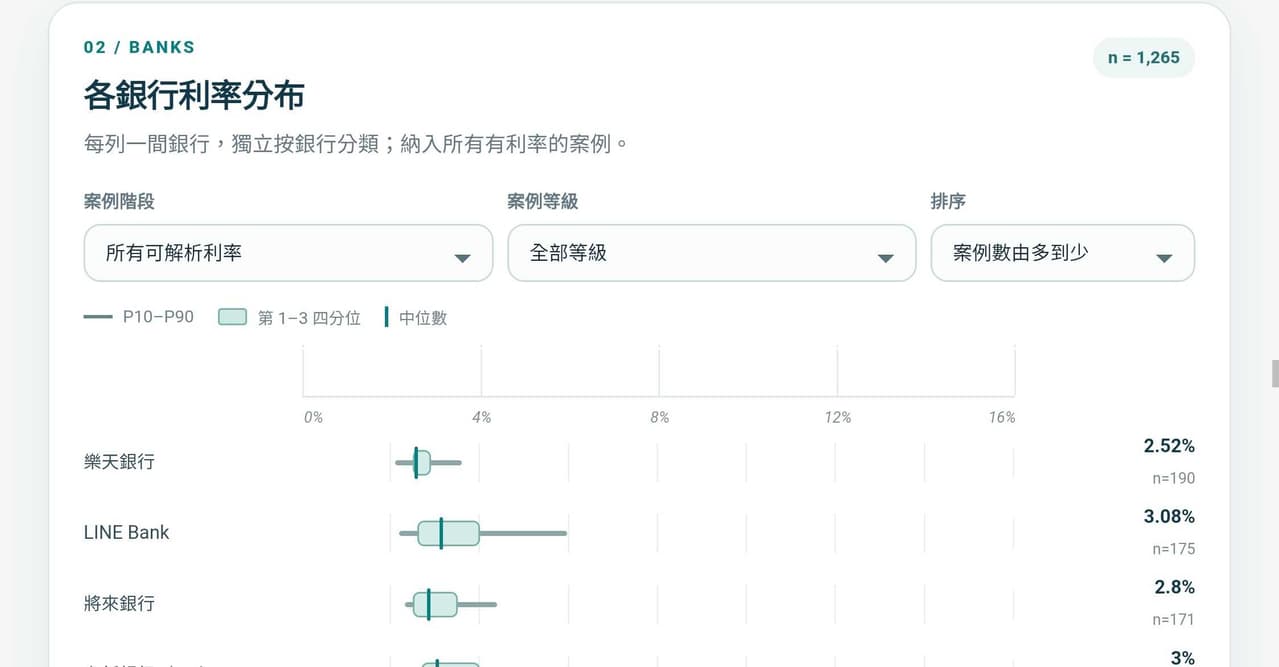This screenshot has width=1279, height=667.
Task: Click the 各銀行利率分布 section heading
Action: click(x=194, y=96)
